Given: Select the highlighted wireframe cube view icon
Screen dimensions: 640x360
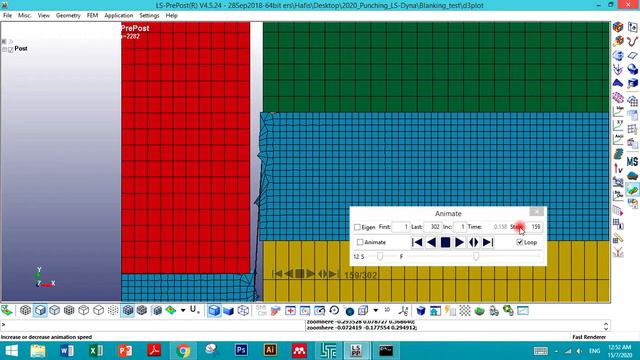Looking at the screenshot, I should 40,311.
